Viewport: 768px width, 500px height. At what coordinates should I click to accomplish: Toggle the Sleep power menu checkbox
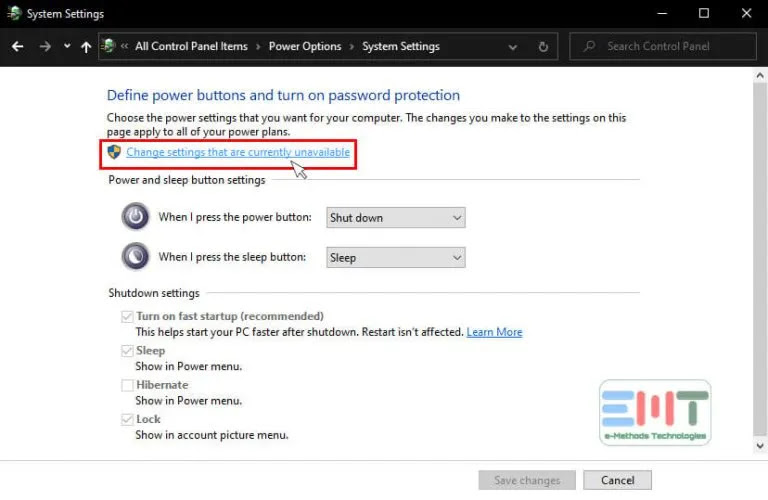point(127,351)
